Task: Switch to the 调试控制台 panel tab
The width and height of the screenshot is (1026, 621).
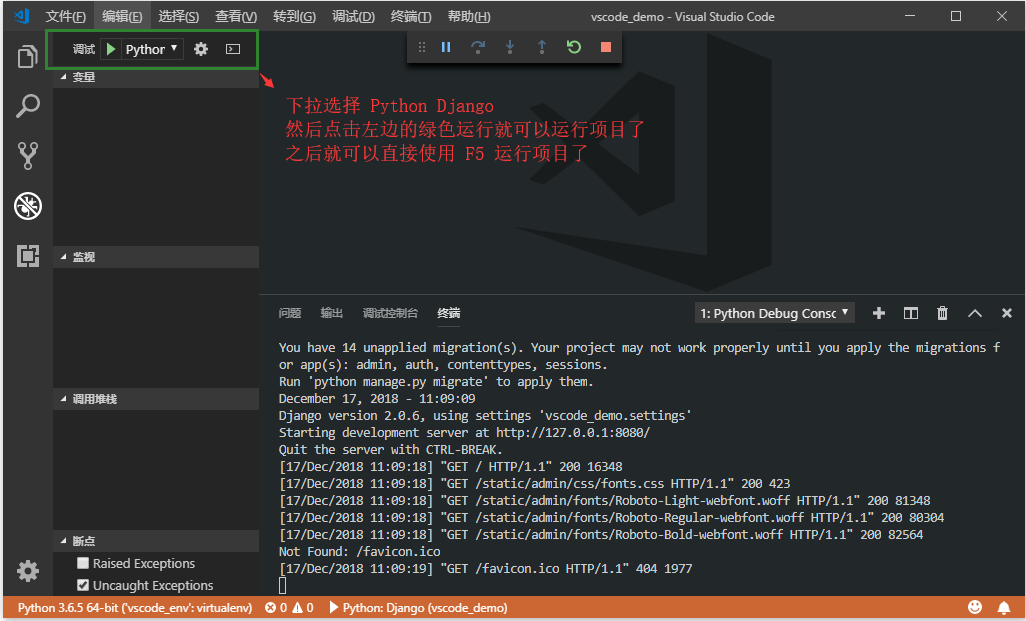Action: point(390,313)
